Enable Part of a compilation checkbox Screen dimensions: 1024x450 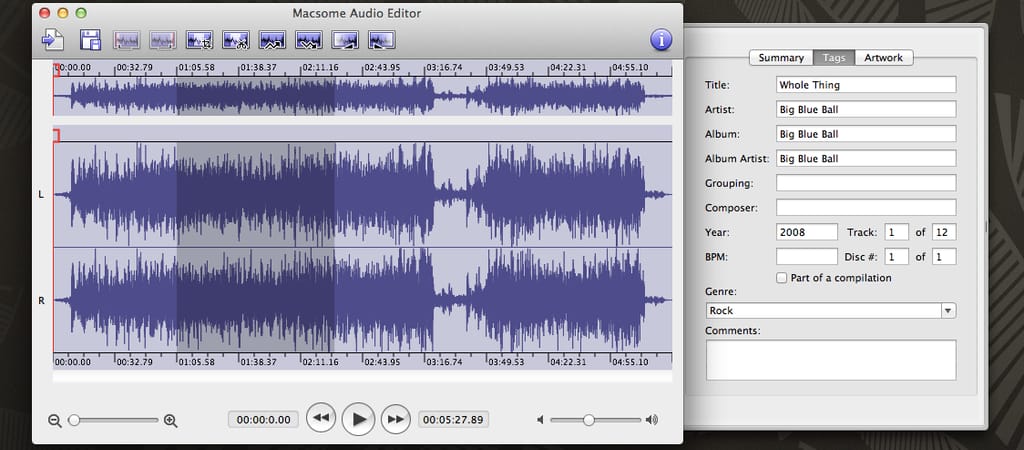[782, 278]
